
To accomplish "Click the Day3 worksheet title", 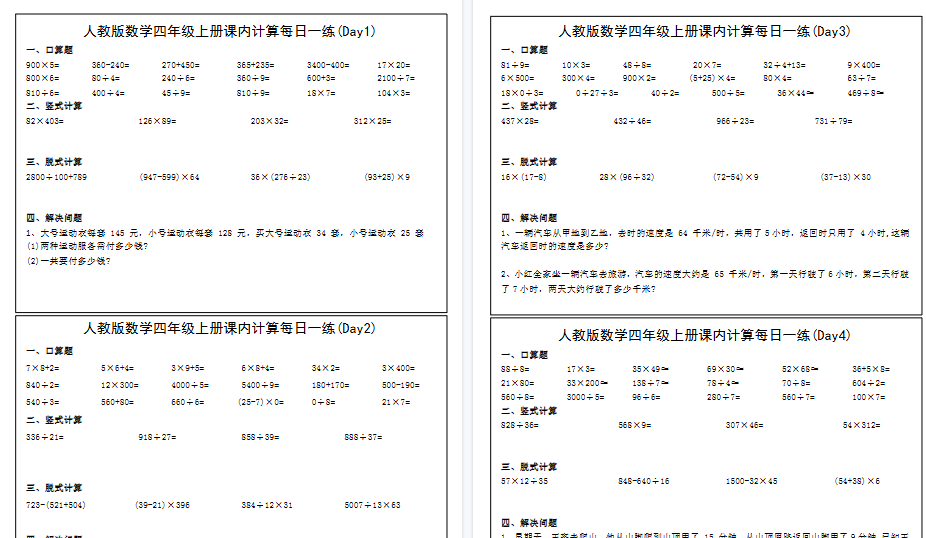I will (x=705, y=31).
